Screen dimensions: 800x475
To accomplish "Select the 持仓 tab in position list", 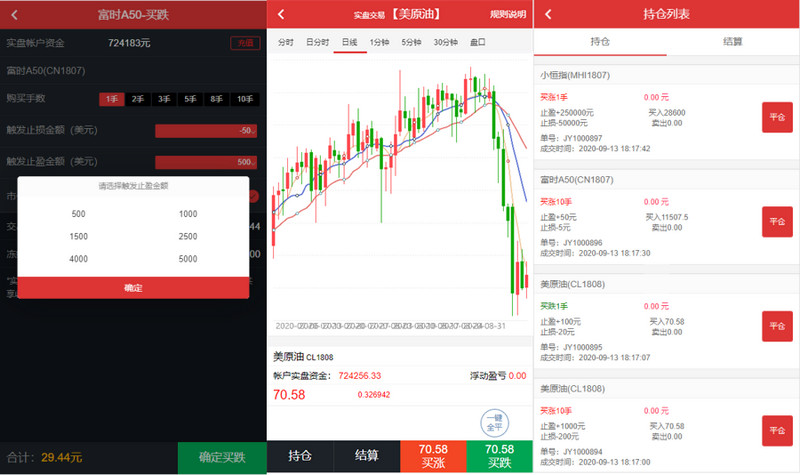I will 600,42.
